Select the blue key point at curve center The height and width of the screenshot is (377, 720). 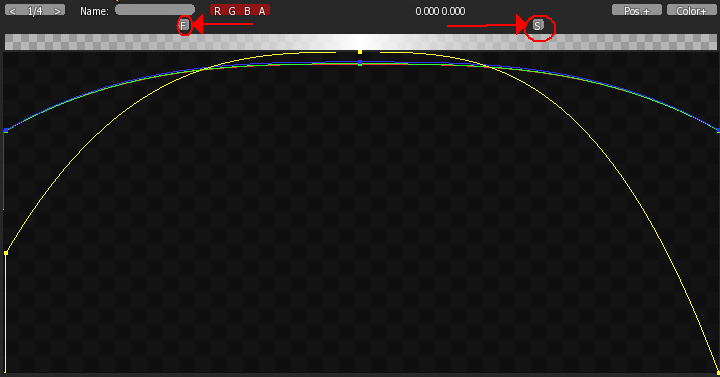360,62
